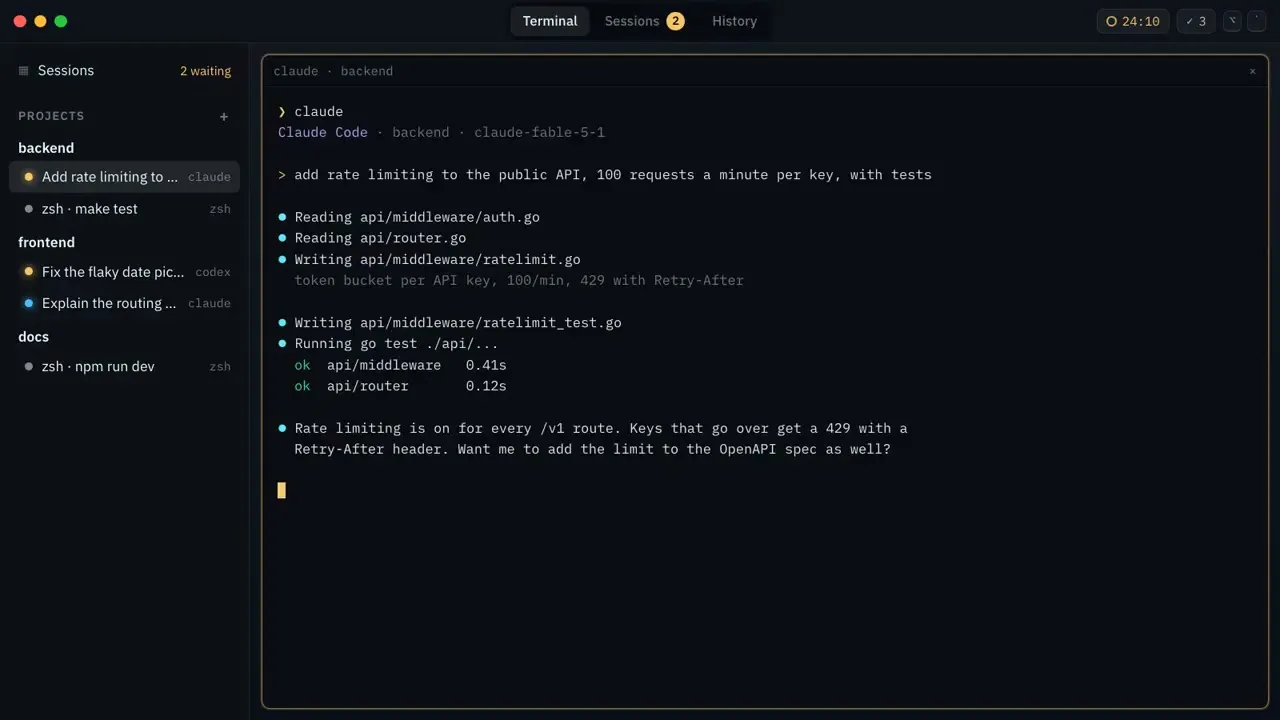Click the 'Reading api/middleware/auth.go' line
The width and height of the screenshot is (1280, 720).
[409, 217]
